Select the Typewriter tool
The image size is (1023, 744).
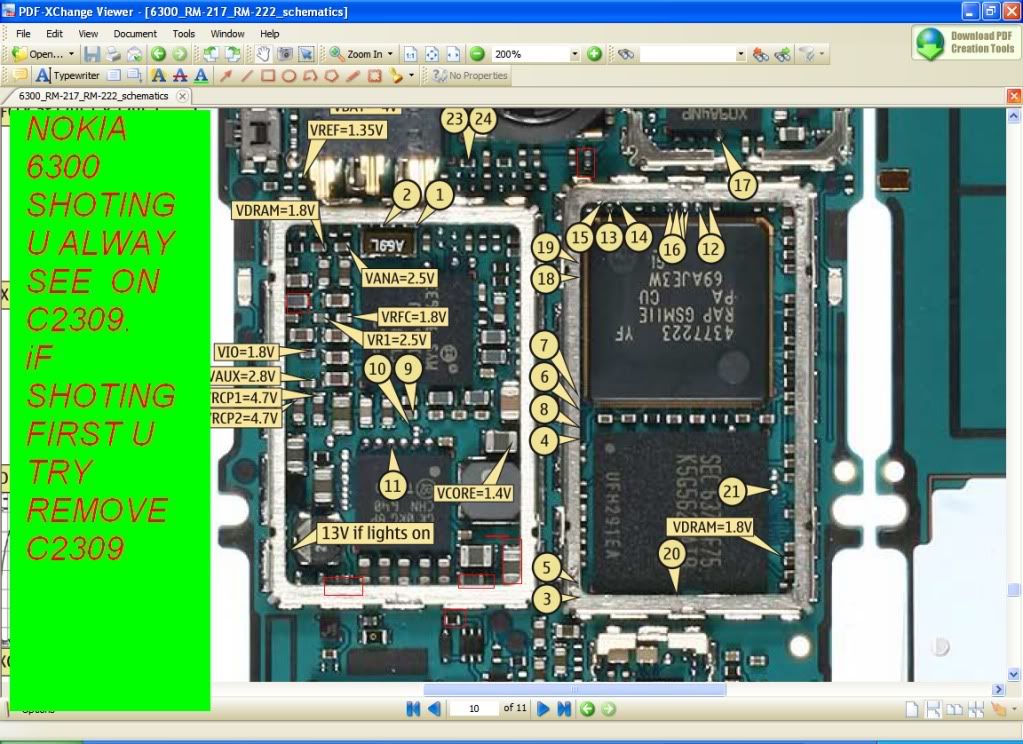(68, 76)
